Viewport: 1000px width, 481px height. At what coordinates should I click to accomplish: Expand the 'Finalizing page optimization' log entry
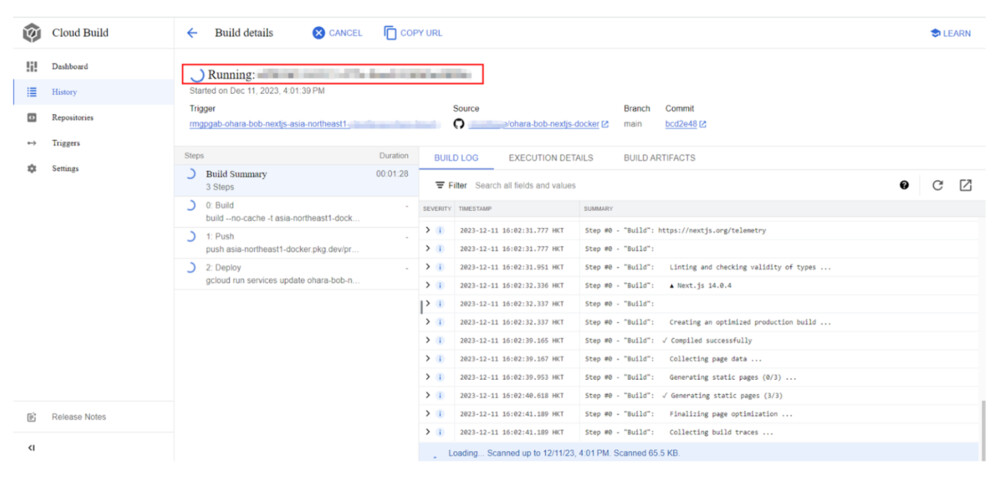(428, 414)
